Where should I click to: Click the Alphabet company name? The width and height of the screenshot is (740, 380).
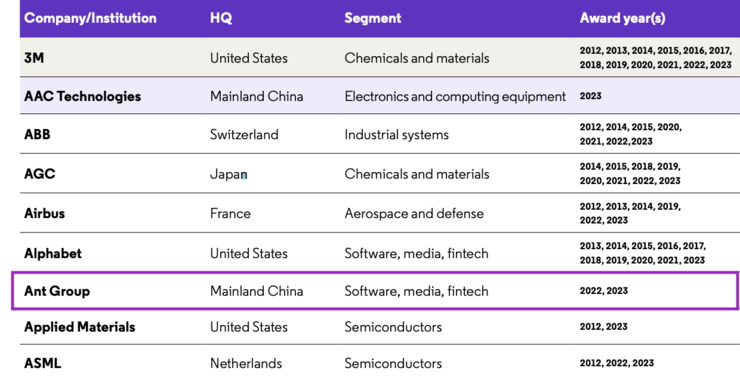53,253
